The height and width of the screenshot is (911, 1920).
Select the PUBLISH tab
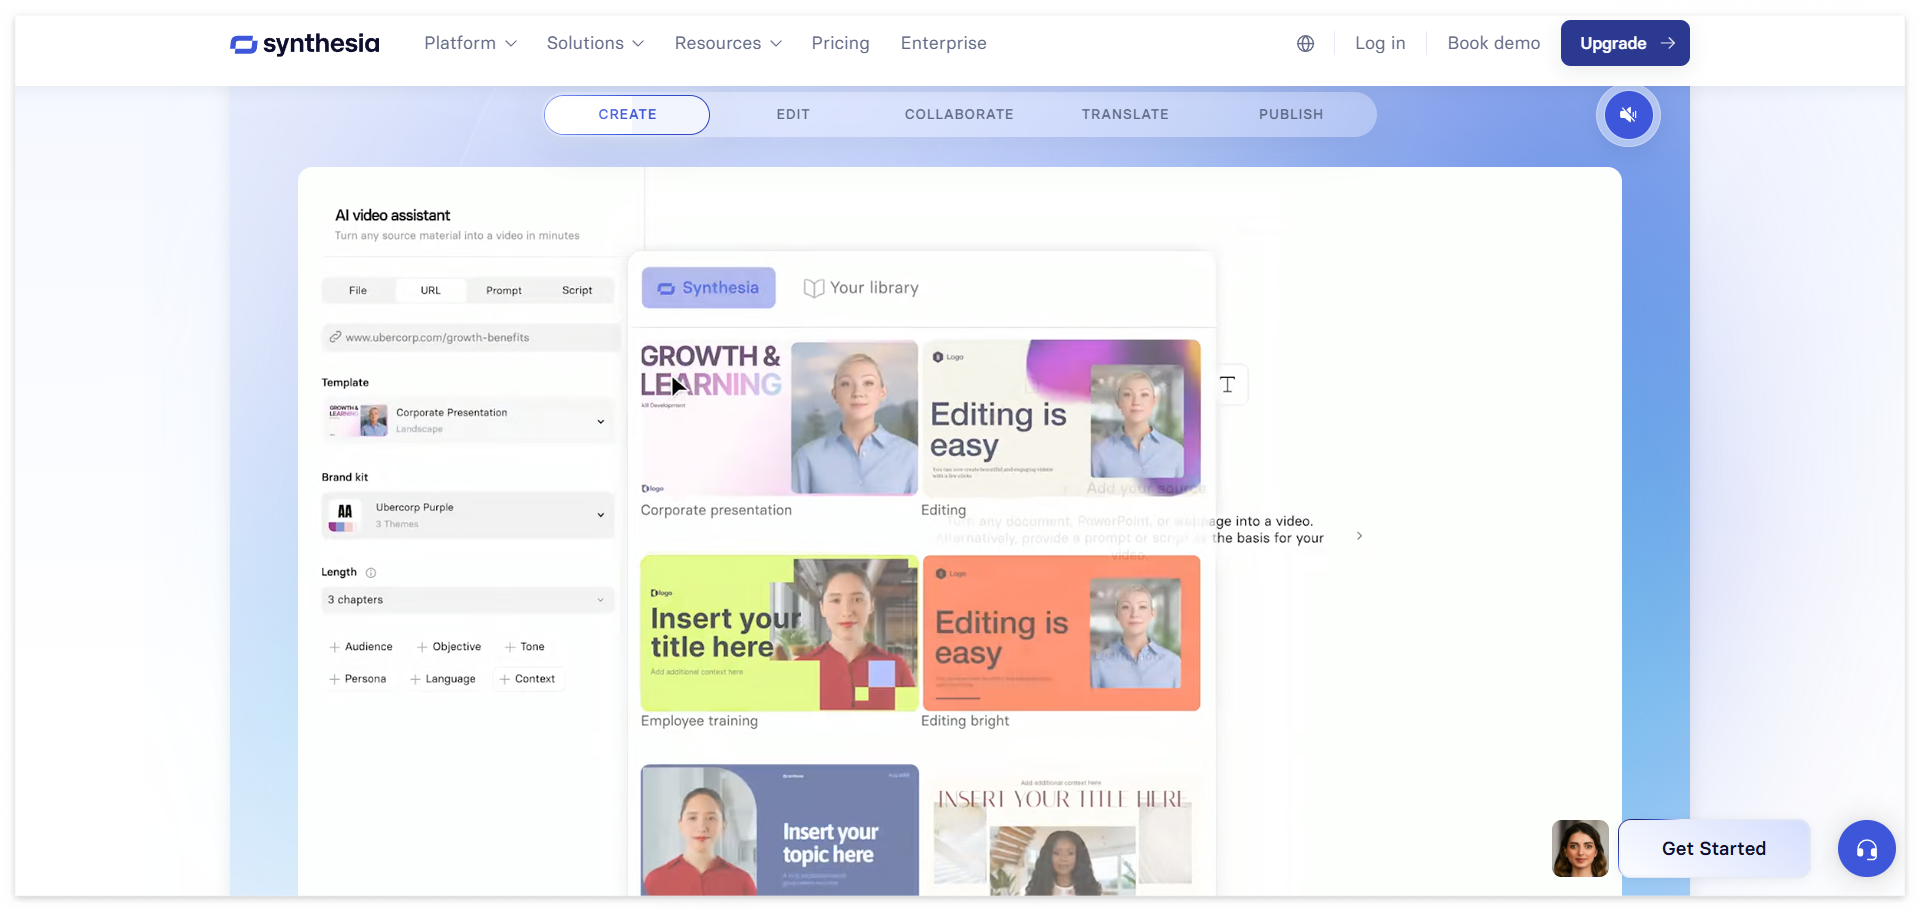[1291, 115]
